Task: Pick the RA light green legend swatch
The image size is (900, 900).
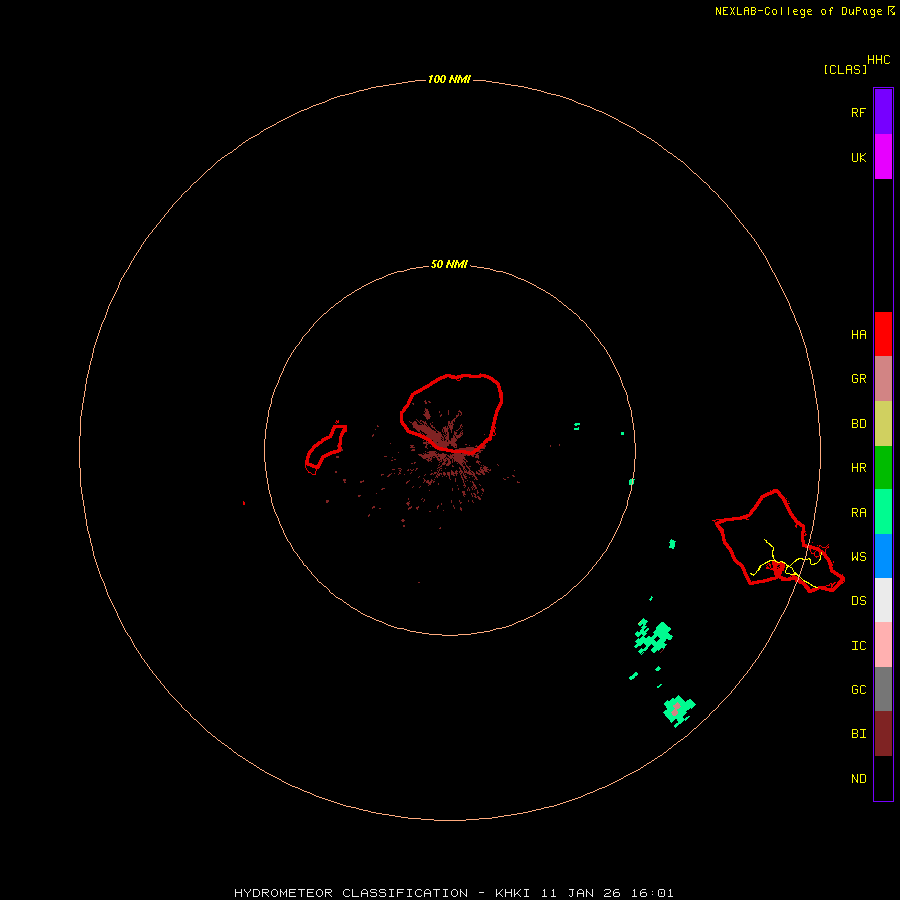Action: 883,512
